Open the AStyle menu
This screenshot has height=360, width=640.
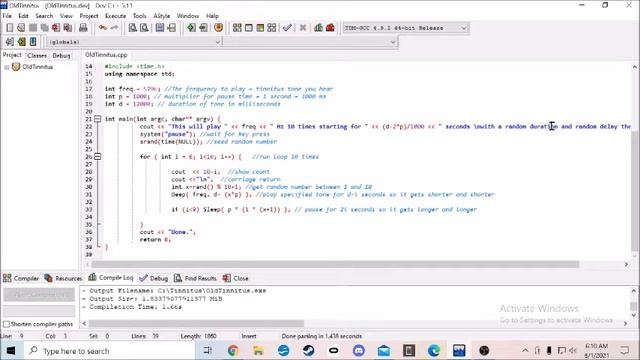tap(162, 16)
